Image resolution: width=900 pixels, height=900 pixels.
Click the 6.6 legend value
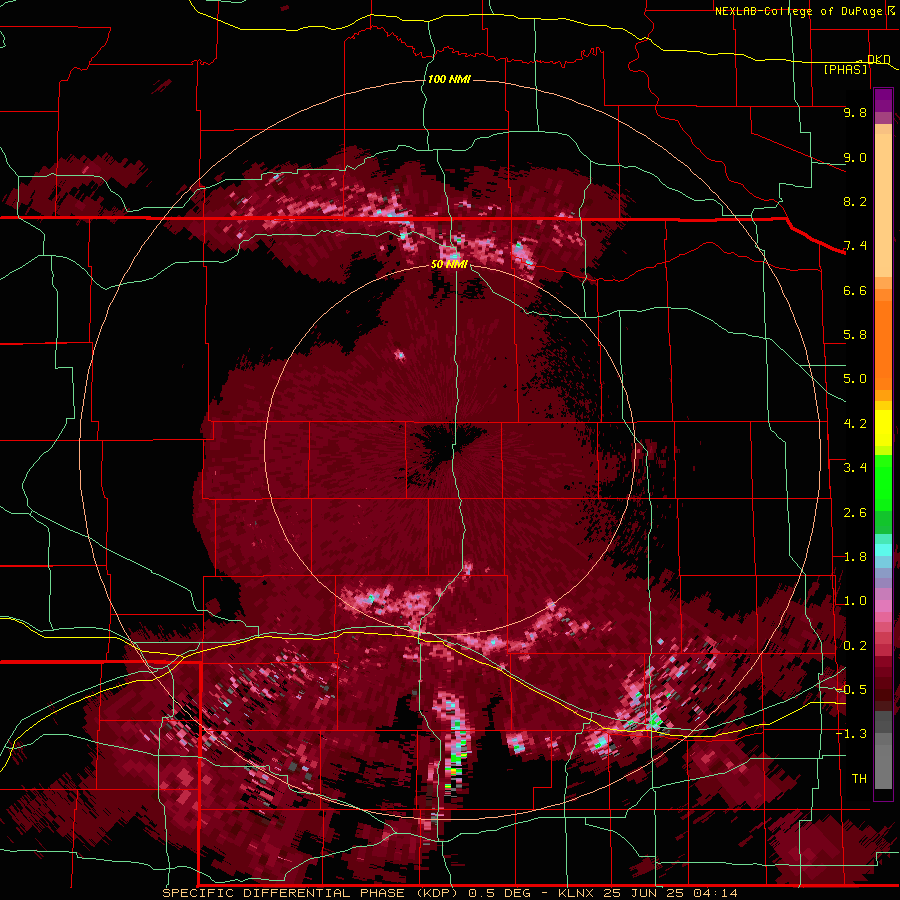pos(855,290)
